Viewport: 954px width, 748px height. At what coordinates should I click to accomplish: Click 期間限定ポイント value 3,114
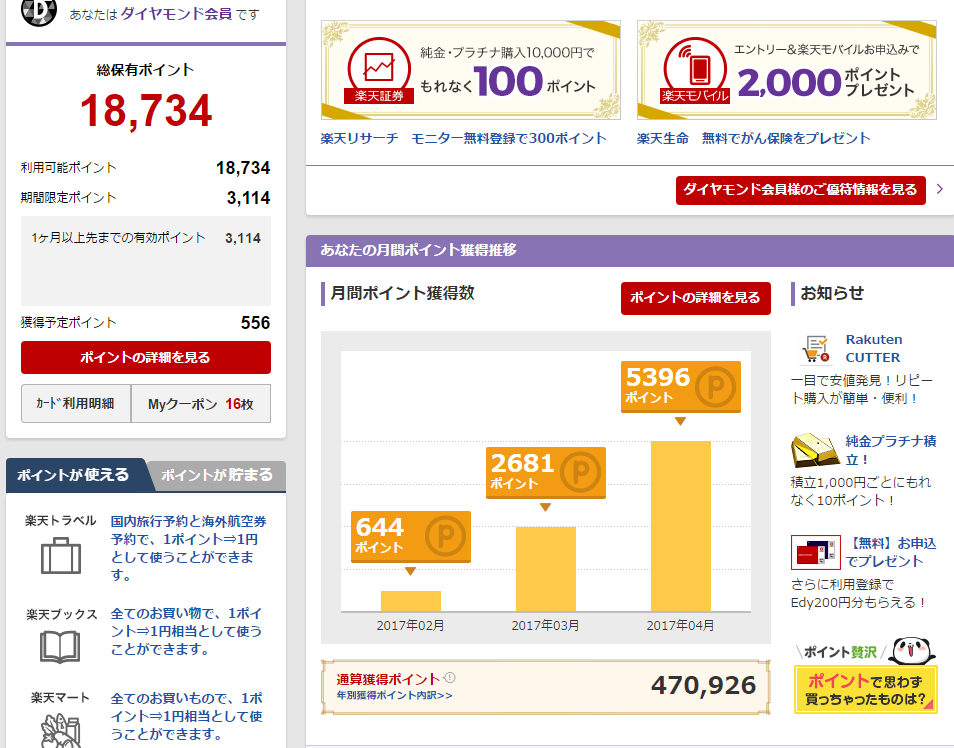tap(248, 198)
